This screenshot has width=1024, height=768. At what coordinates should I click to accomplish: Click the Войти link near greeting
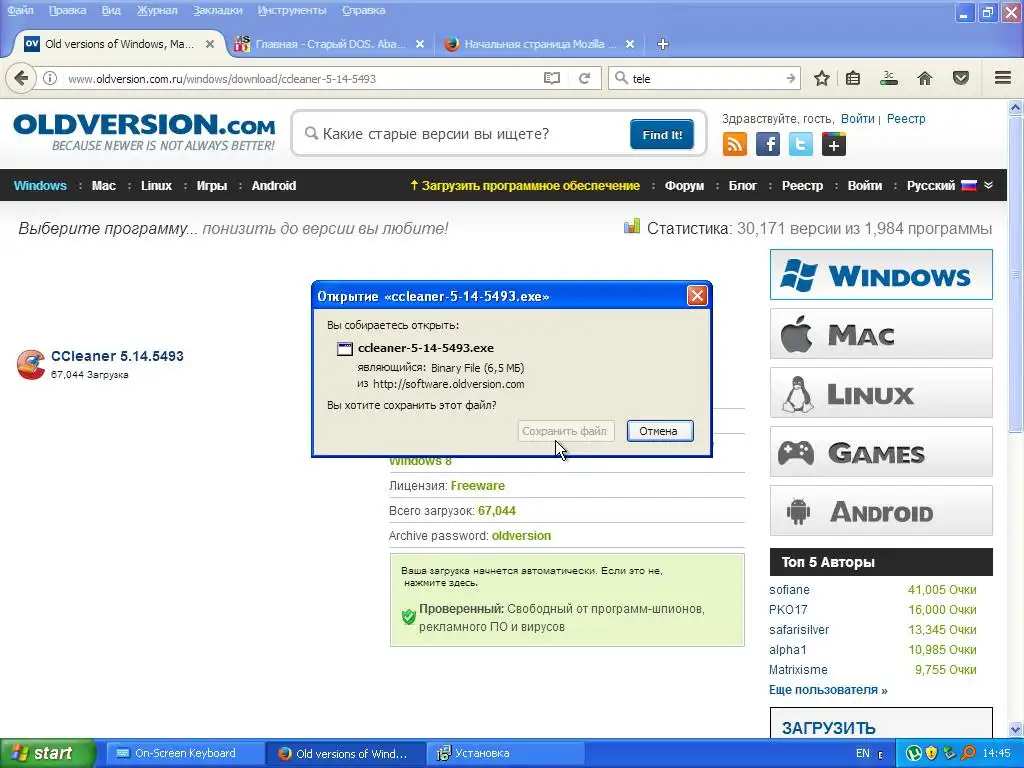(x=857, y=118)
